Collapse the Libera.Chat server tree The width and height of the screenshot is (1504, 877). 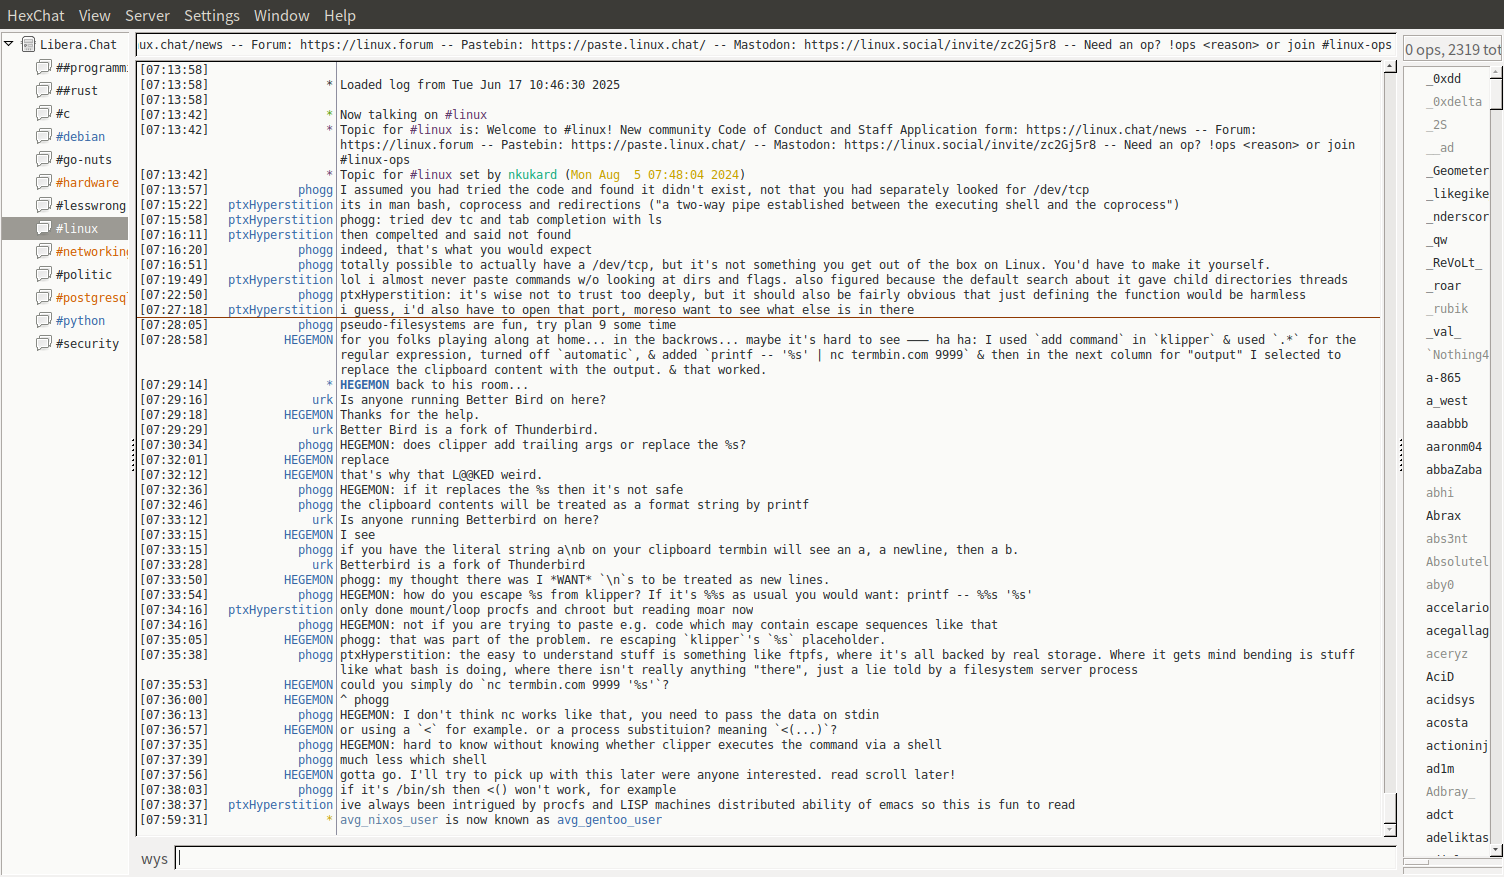(9, 44)
